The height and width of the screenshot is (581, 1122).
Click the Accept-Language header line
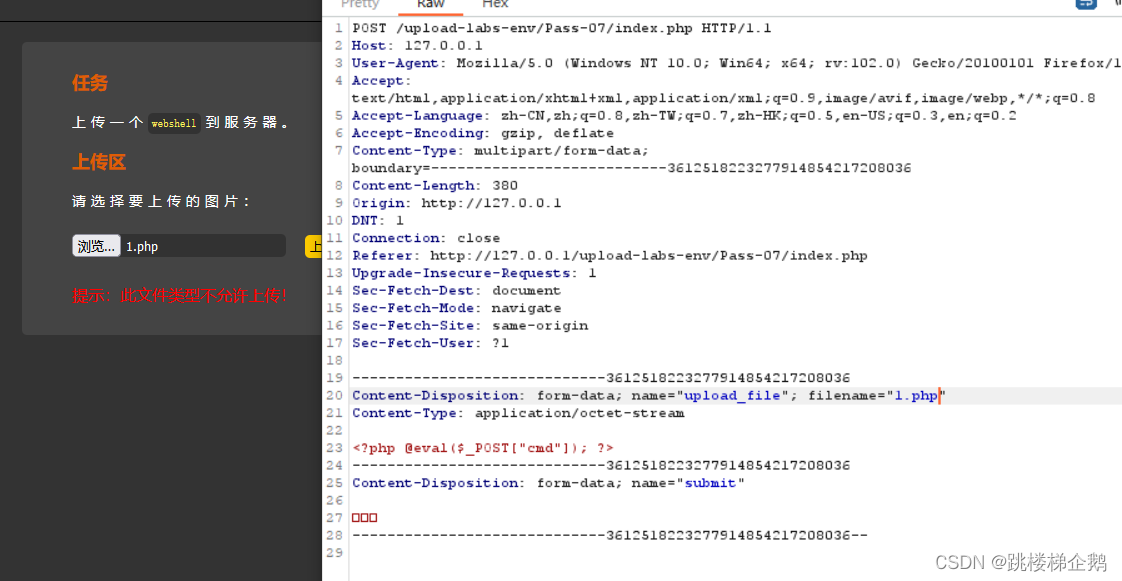pos(683,116)
